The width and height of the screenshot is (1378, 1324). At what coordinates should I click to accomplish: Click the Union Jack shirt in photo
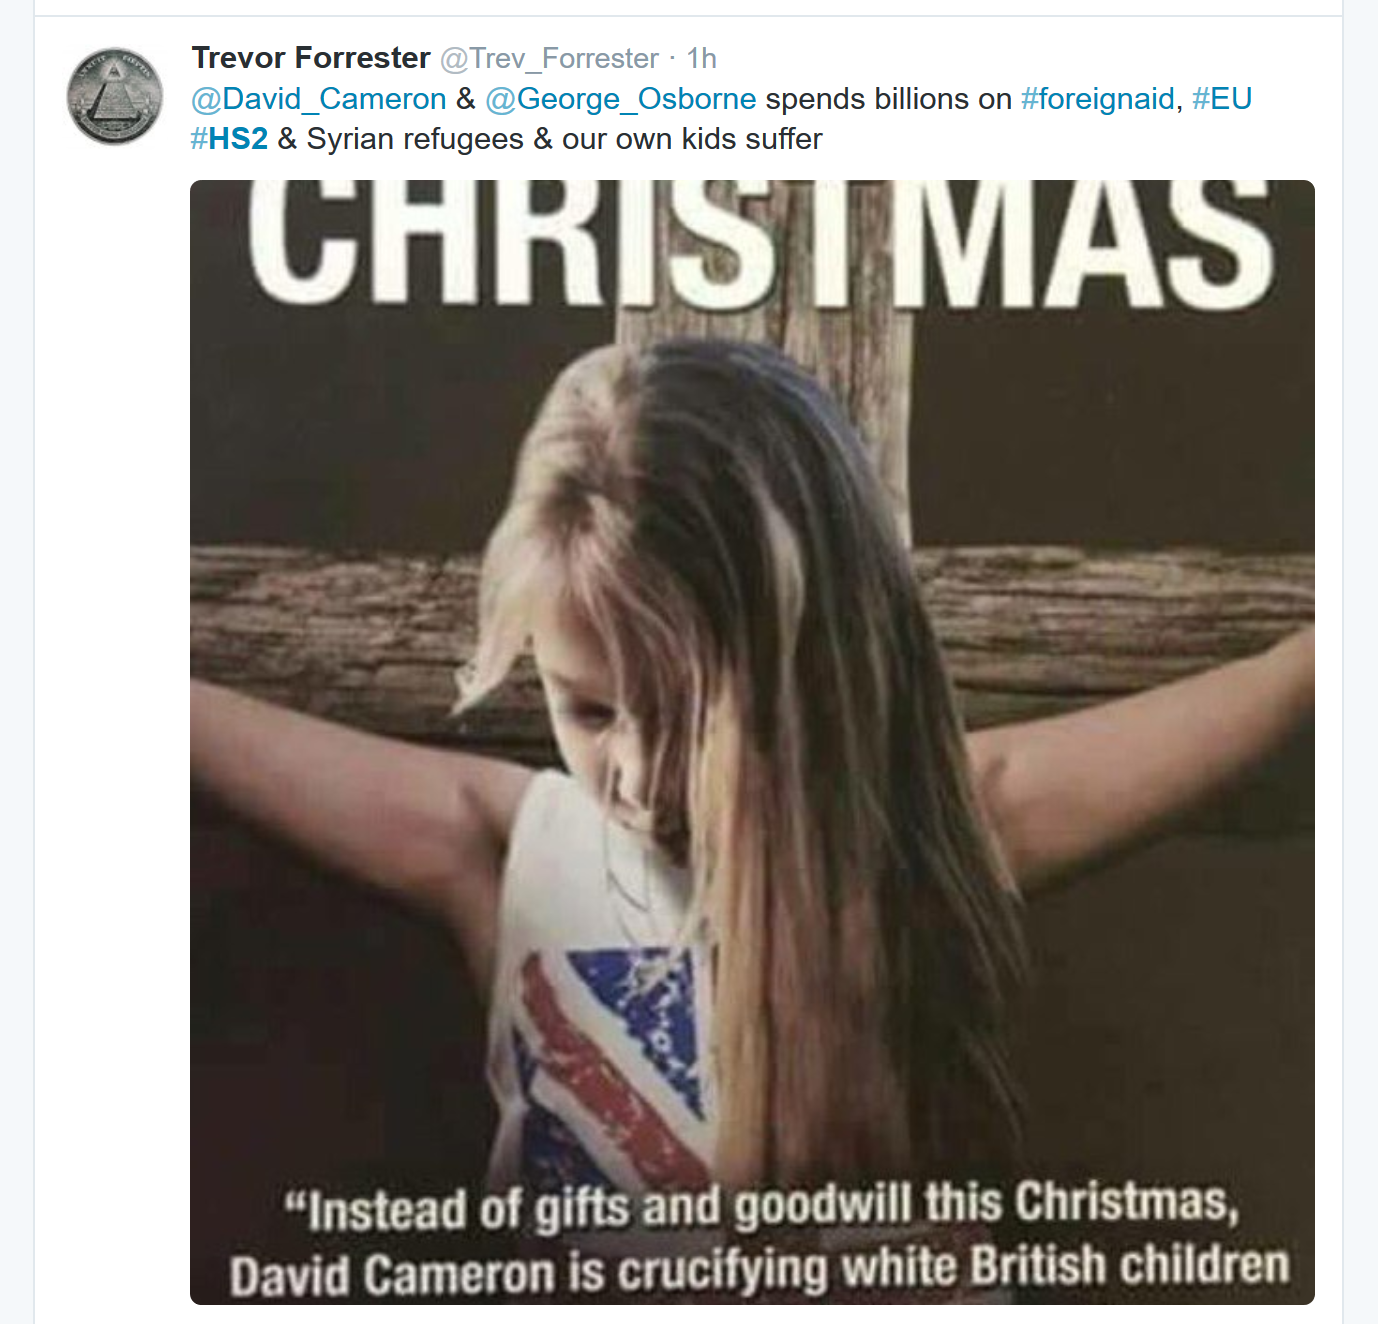[x=610, y=1050]
